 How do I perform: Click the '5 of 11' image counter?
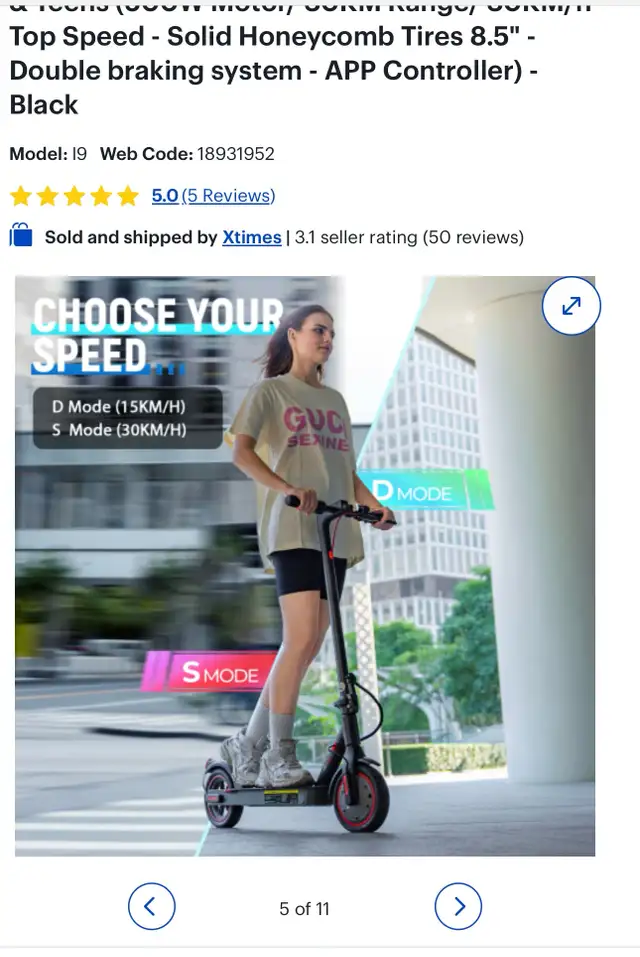pos(304,909)
